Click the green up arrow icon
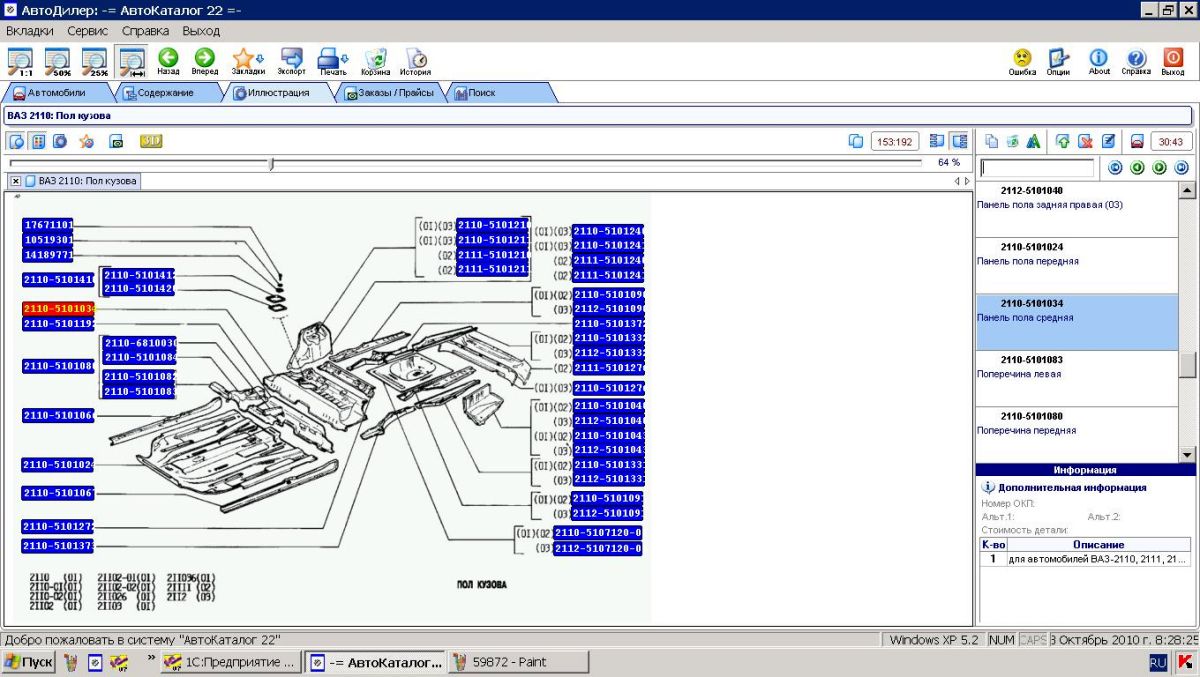The height and width of the screenshot is (677, 1200). point(1062,141)
